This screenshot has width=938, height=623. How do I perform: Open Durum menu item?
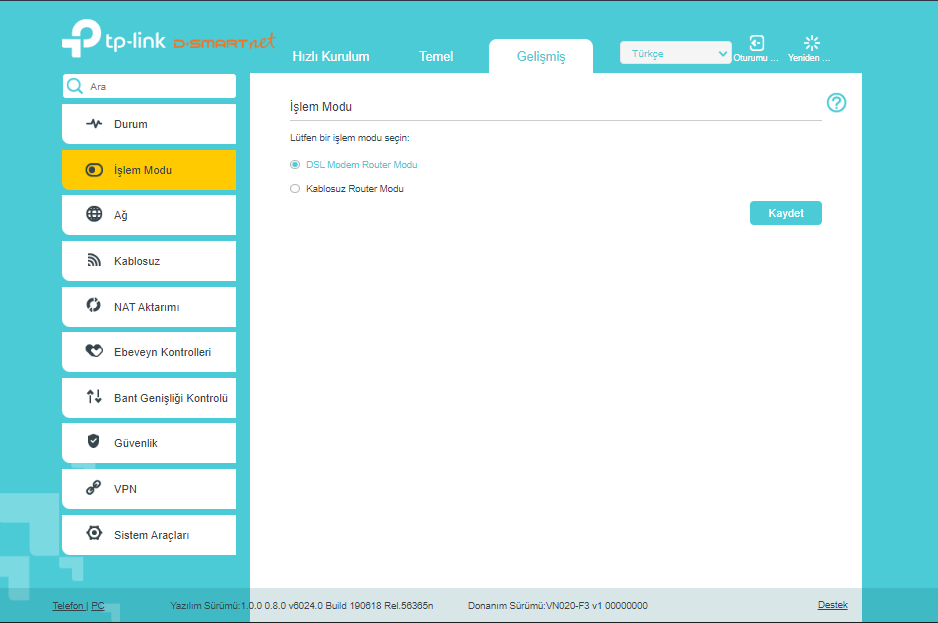149,124
